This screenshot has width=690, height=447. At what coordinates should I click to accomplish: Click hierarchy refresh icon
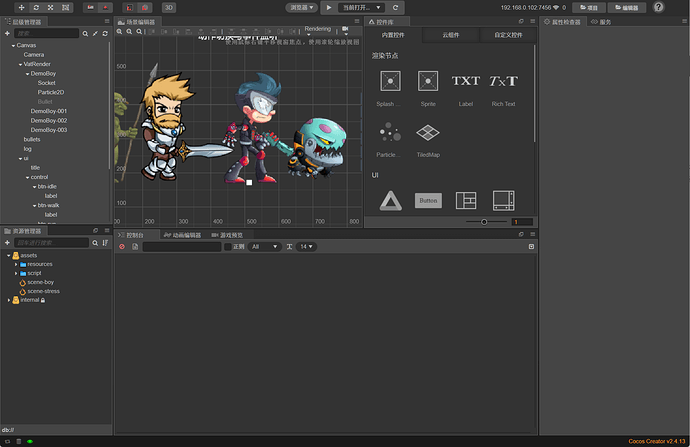tap(105, 33)
